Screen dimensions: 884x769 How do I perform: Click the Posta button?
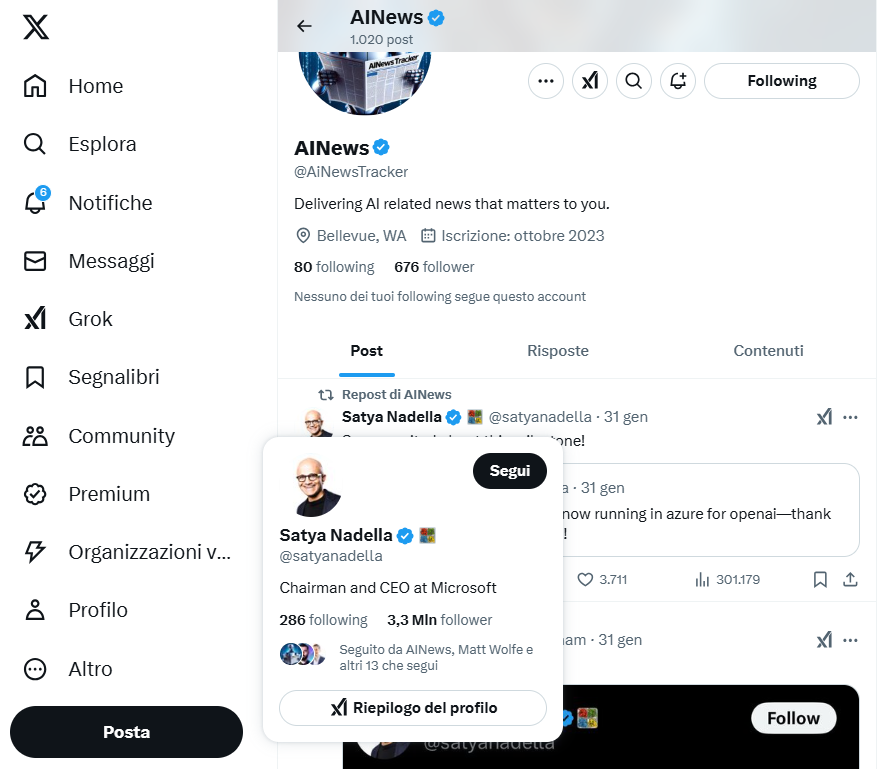point(126,732)
